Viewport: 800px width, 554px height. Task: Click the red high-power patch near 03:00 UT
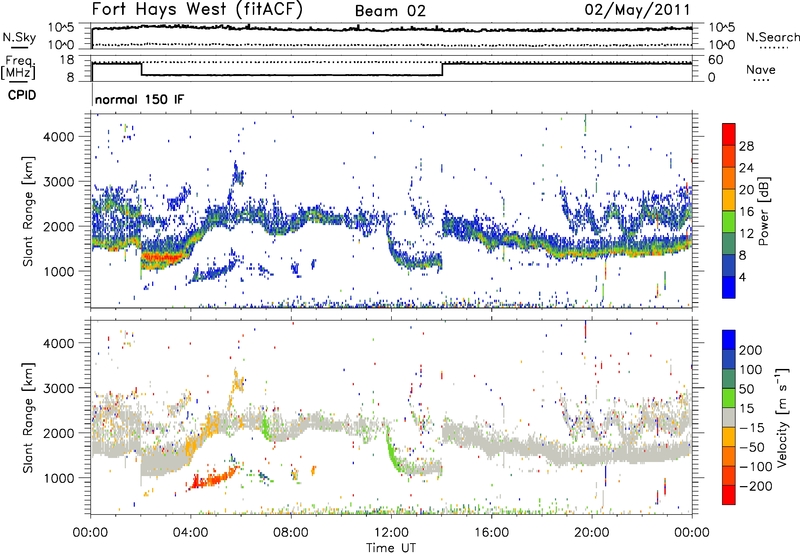click(x=162, y=258)
